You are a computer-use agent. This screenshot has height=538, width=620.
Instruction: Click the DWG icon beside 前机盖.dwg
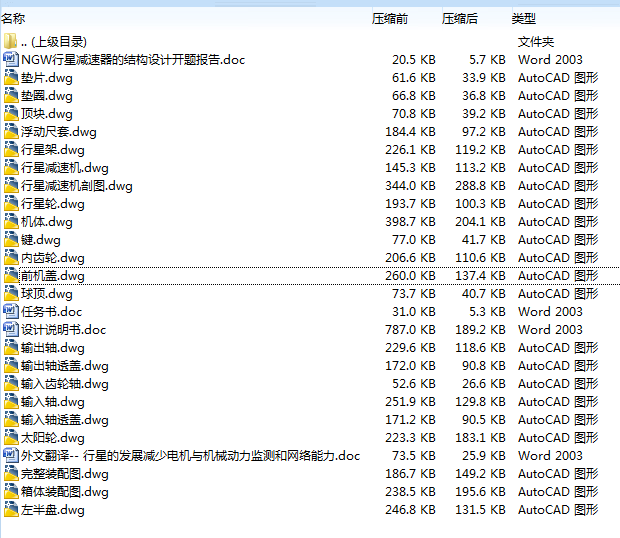(11, 275)
